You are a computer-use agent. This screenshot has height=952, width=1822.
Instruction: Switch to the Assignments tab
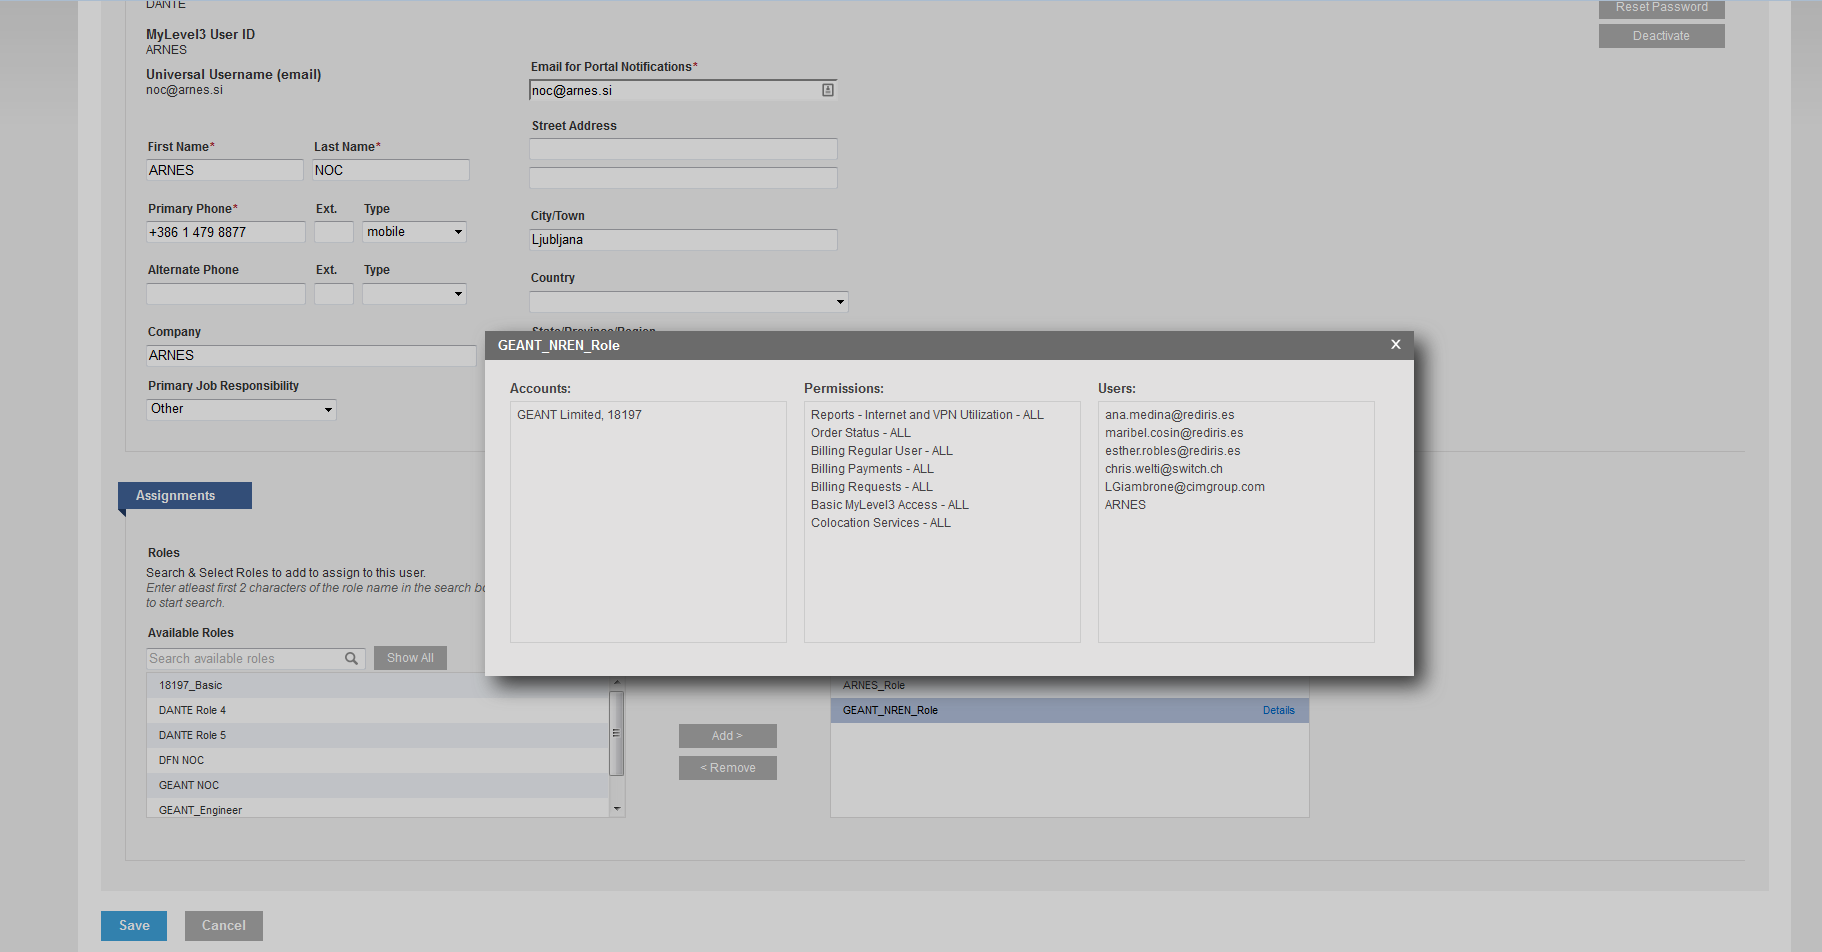point(185,496)
